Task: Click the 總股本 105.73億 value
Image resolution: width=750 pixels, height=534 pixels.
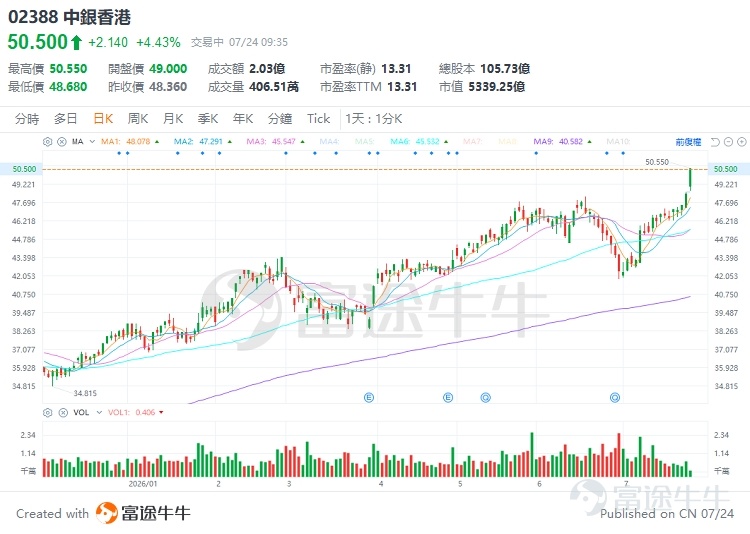Action: [505, 69]
